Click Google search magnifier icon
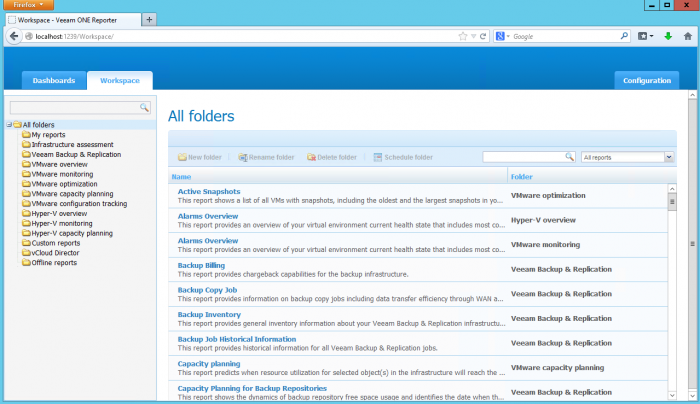The image size is (700, 404). tap(624, 36)
